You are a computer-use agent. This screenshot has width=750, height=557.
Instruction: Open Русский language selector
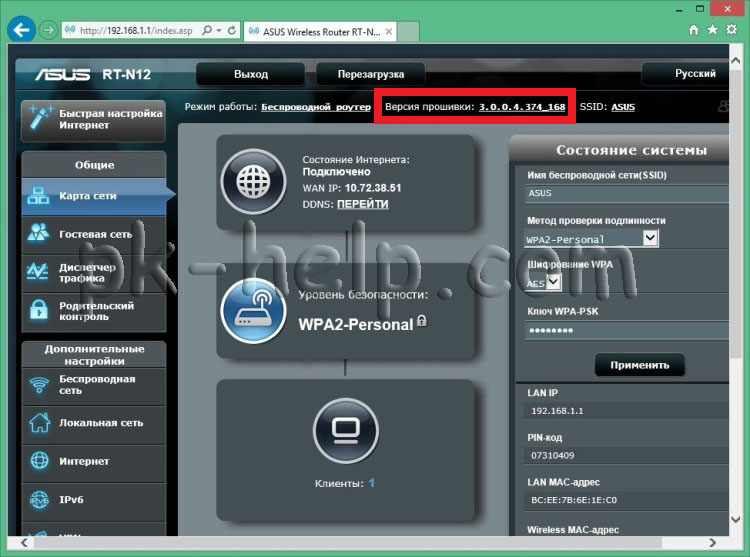click(685, 74)
